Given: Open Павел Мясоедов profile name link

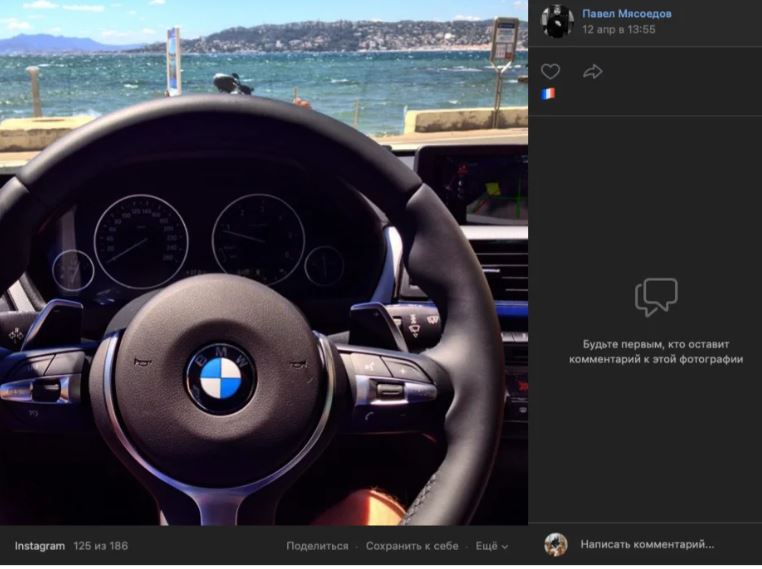Looking at the screenshot, I should coord(627,14).
